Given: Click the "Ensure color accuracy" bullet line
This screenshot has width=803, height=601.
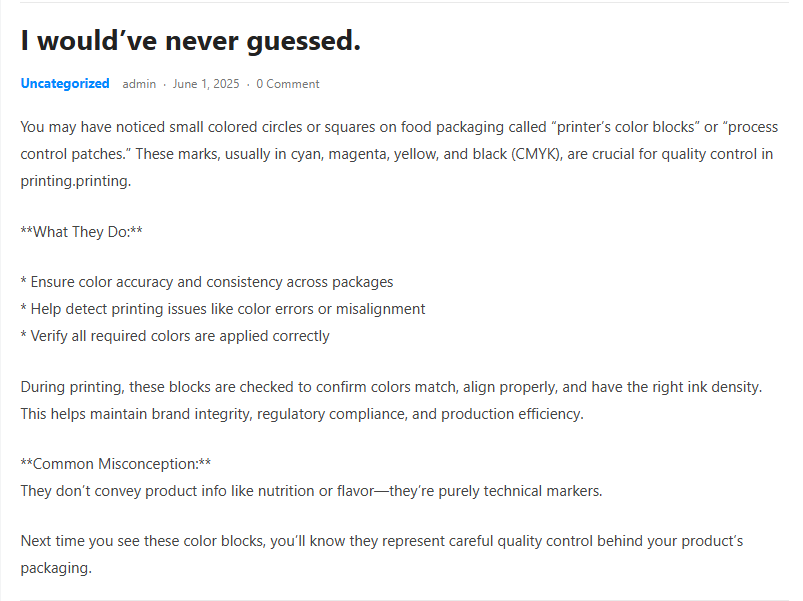Looking at the screenshot, I should pyautogui.click(x=207, y=282).
